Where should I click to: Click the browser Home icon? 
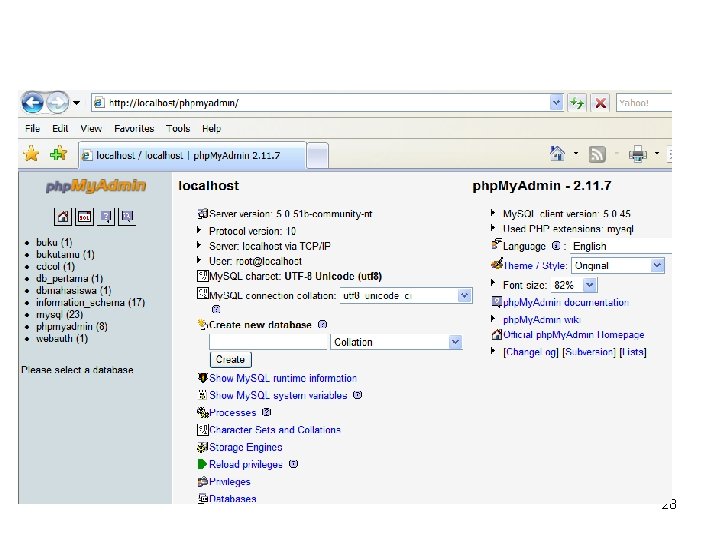557,154
